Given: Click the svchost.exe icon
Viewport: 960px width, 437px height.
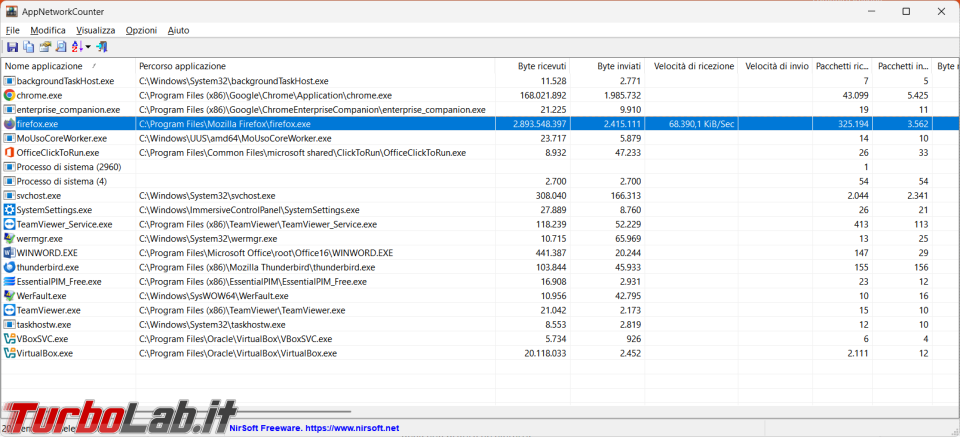Looking at the screenshot, I should click(9, 196).
